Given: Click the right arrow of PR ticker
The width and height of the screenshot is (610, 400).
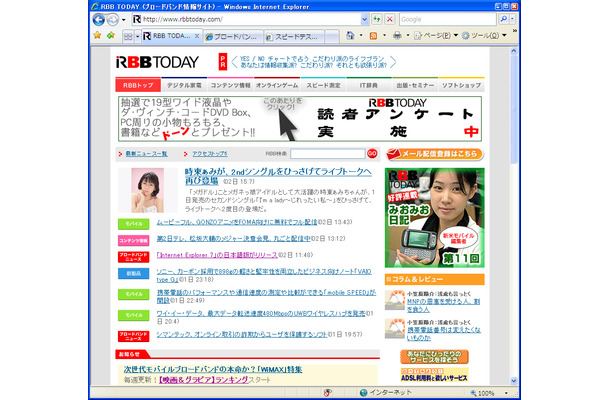Looking at the screenshot, I should click(393, 62).
